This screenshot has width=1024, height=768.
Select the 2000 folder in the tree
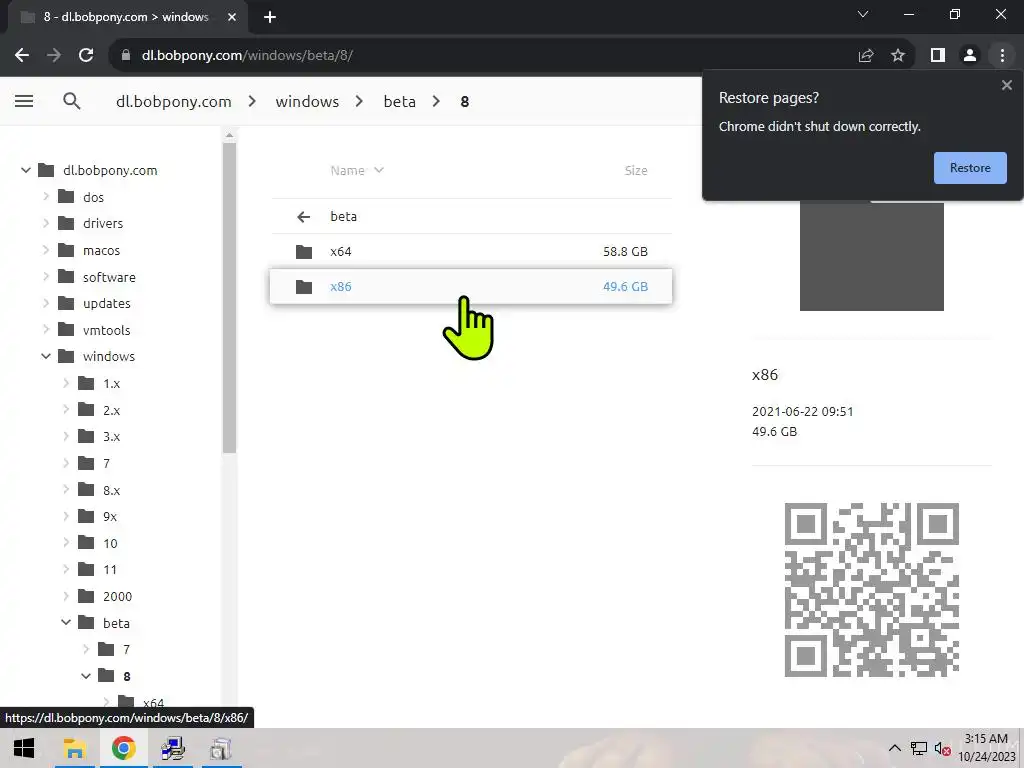118,597
